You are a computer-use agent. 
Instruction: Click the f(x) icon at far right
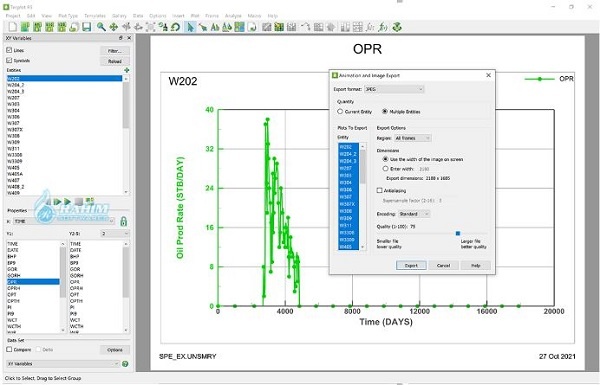click(x=383, y=27)
